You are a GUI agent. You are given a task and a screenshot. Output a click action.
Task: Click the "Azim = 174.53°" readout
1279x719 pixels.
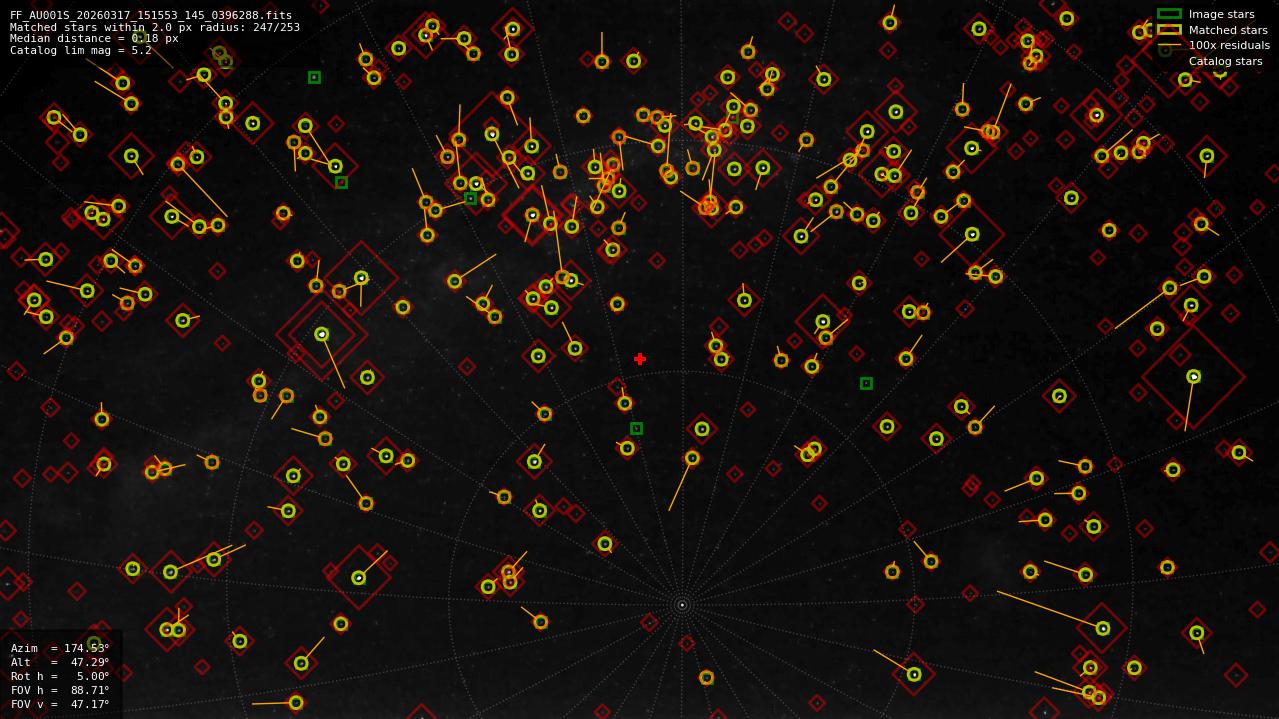click(x=60, y=648)
